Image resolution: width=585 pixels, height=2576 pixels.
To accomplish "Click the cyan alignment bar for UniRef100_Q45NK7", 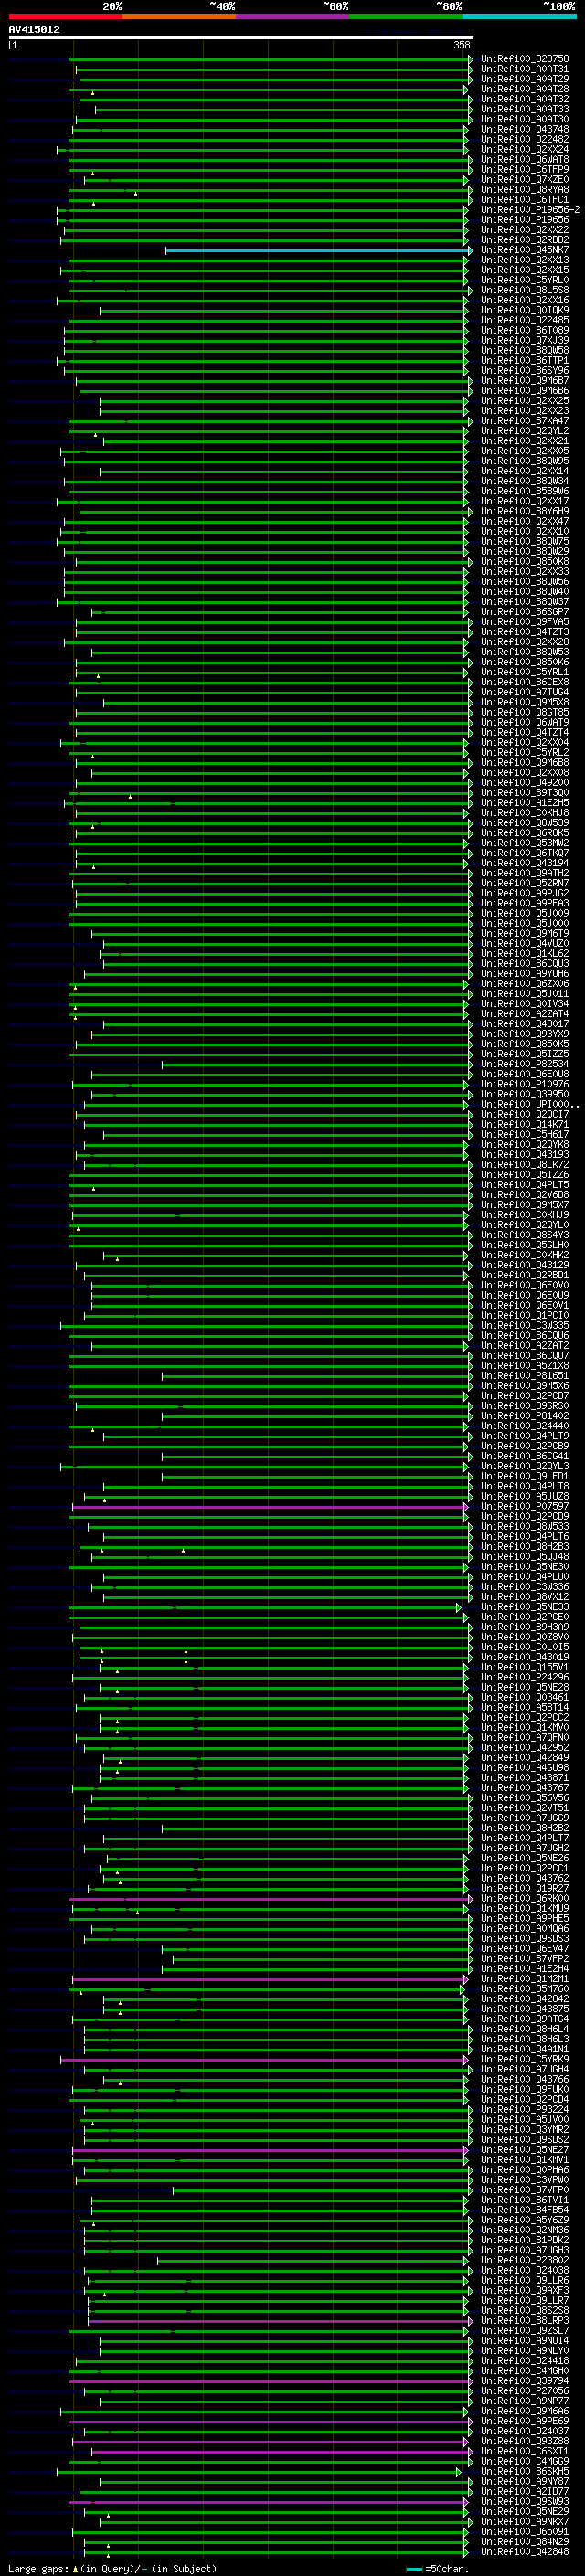I will click(318, 250).
